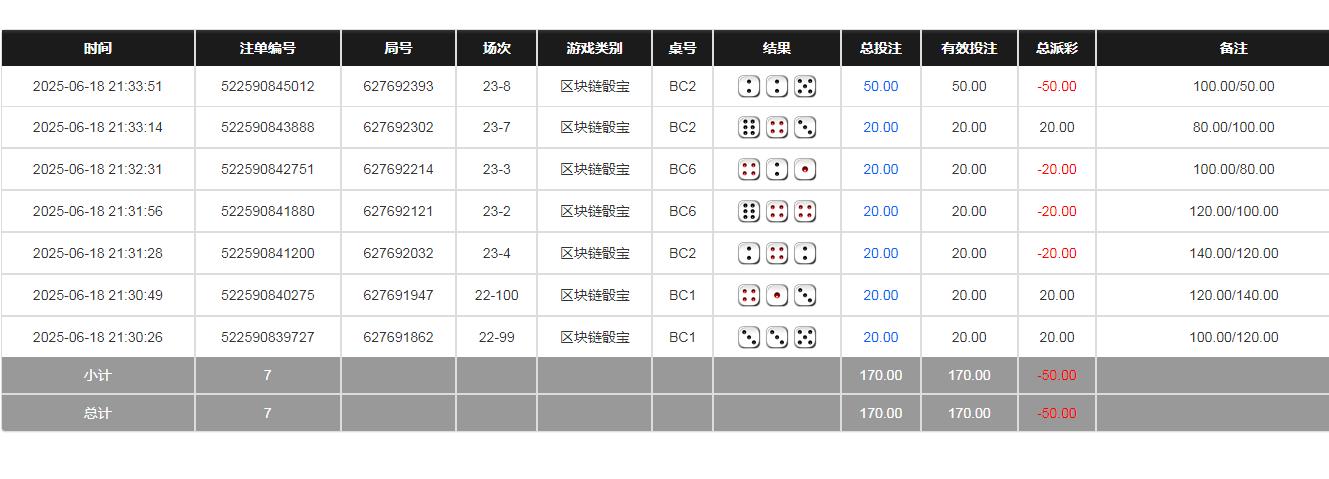The height and width of the screenshot is (479, 1329).
Task: Click the one-dot red die in round 23-3
Action: coord(805,170)
